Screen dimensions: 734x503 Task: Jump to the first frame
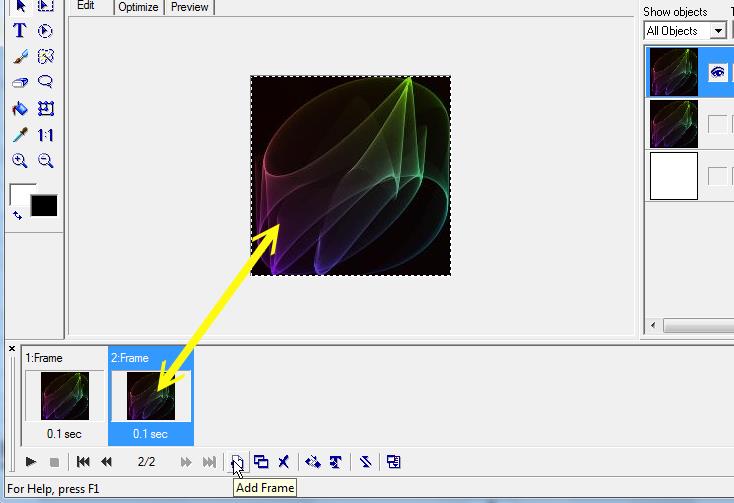83,462
